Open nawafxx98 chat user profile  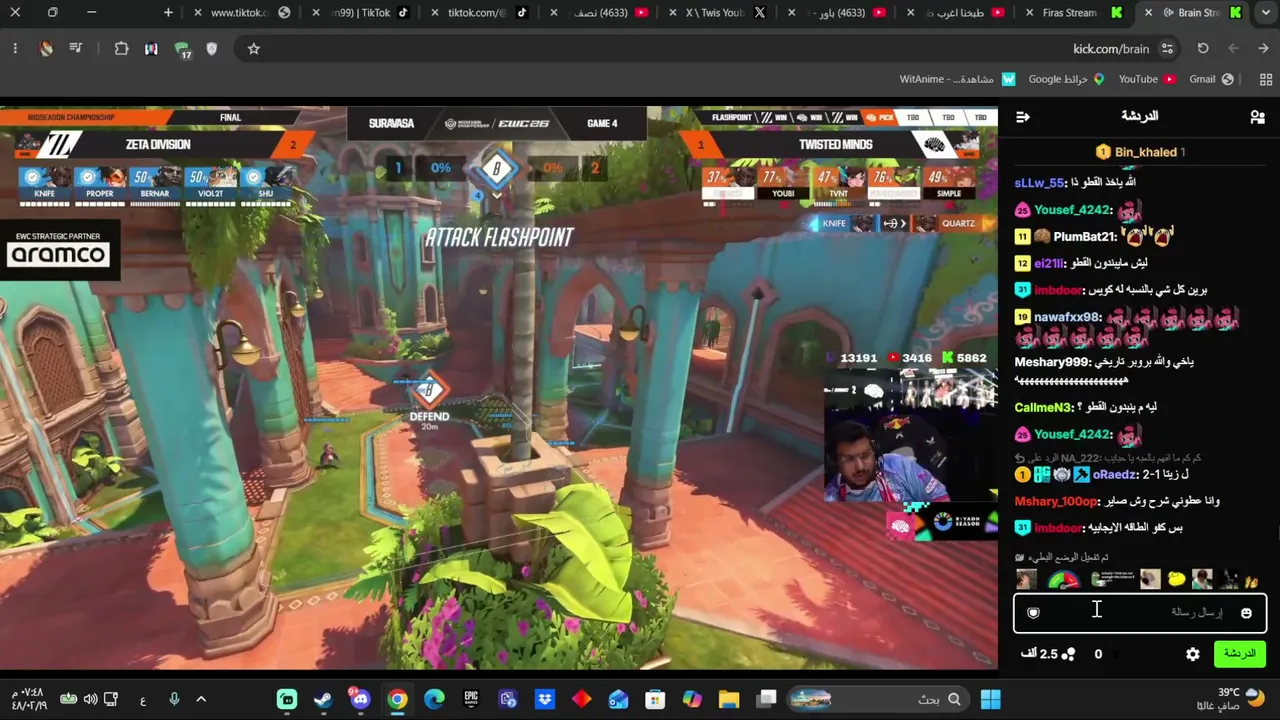(x=1067, y=317)
